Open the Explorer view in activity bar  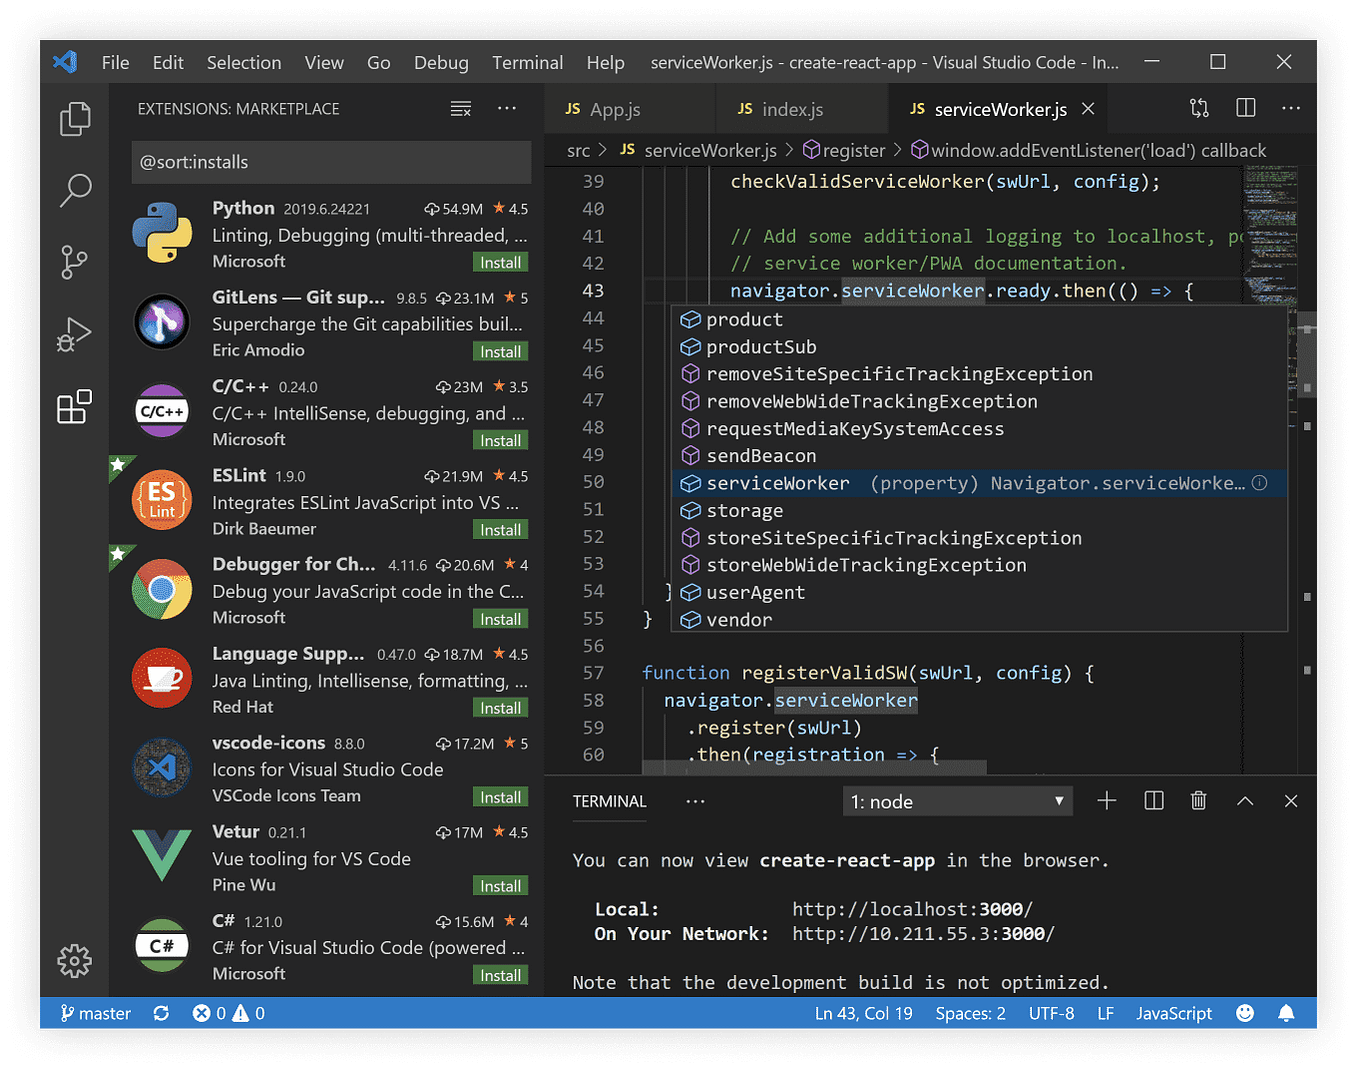pos(75,119)
